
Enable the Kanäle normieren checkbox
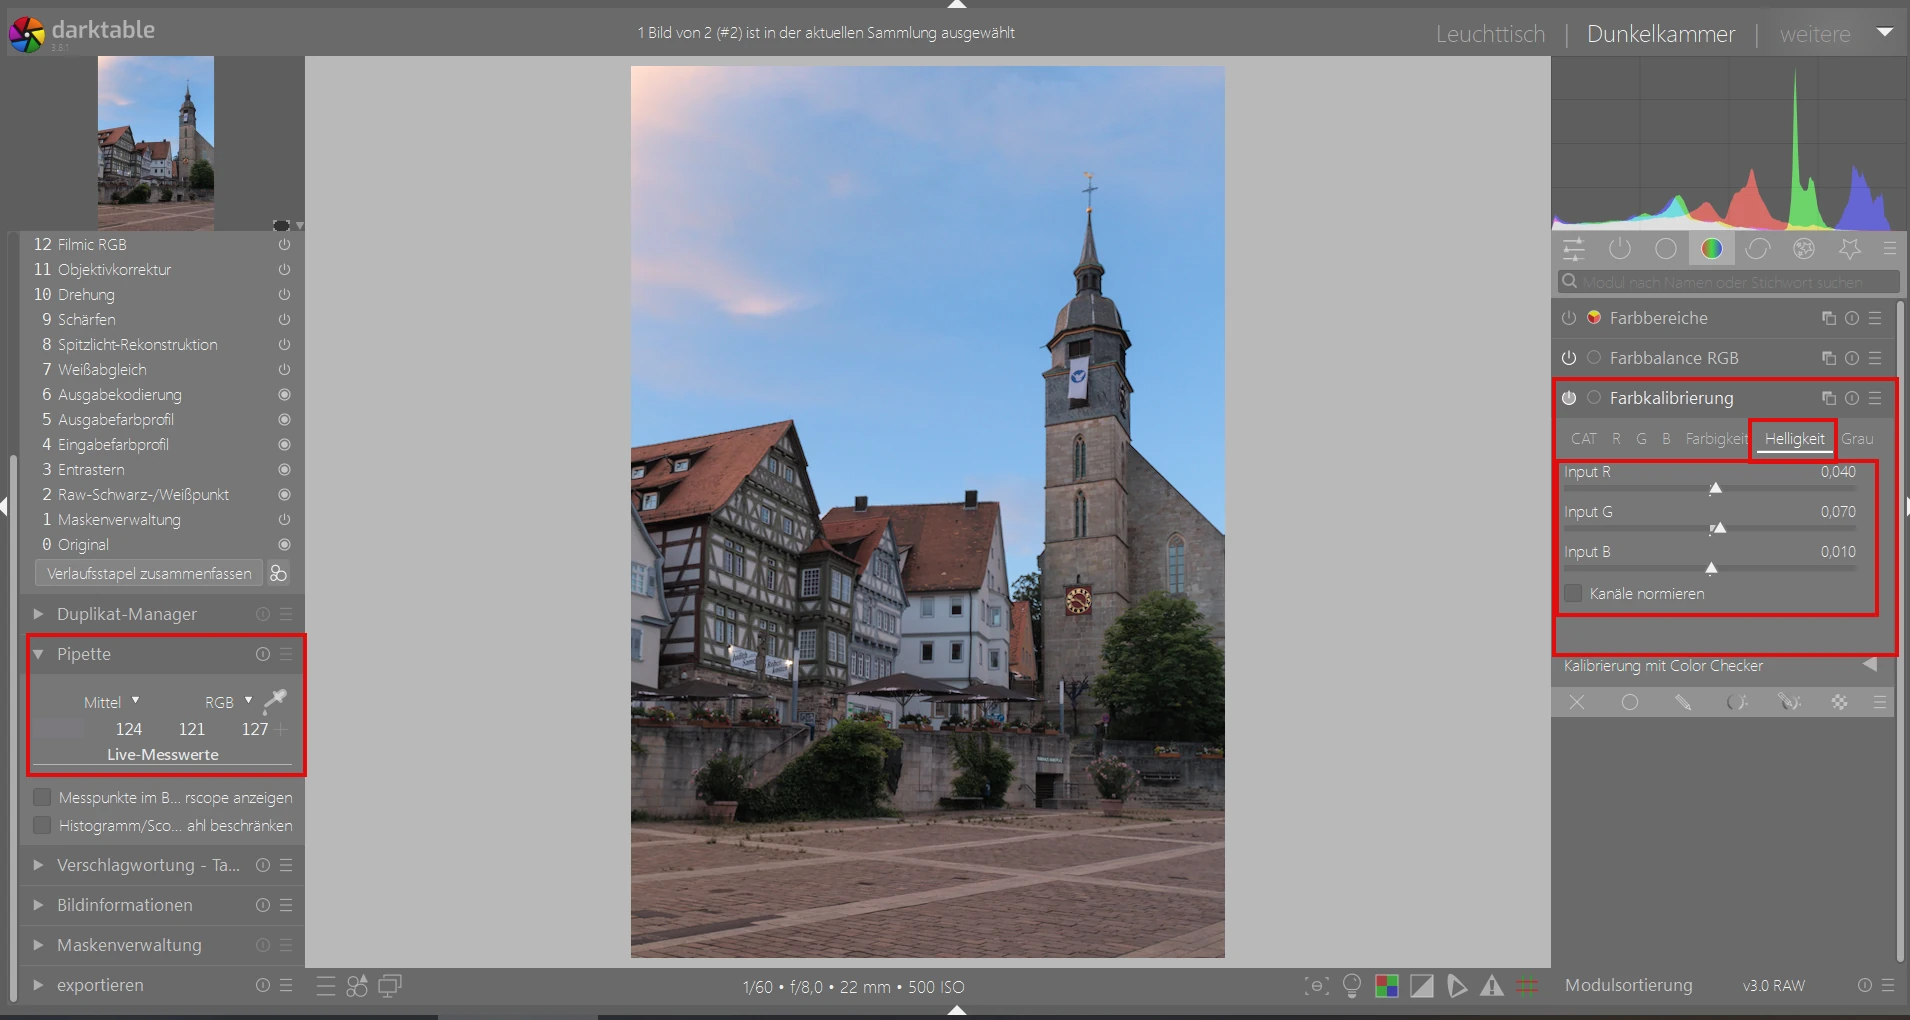1573,594
